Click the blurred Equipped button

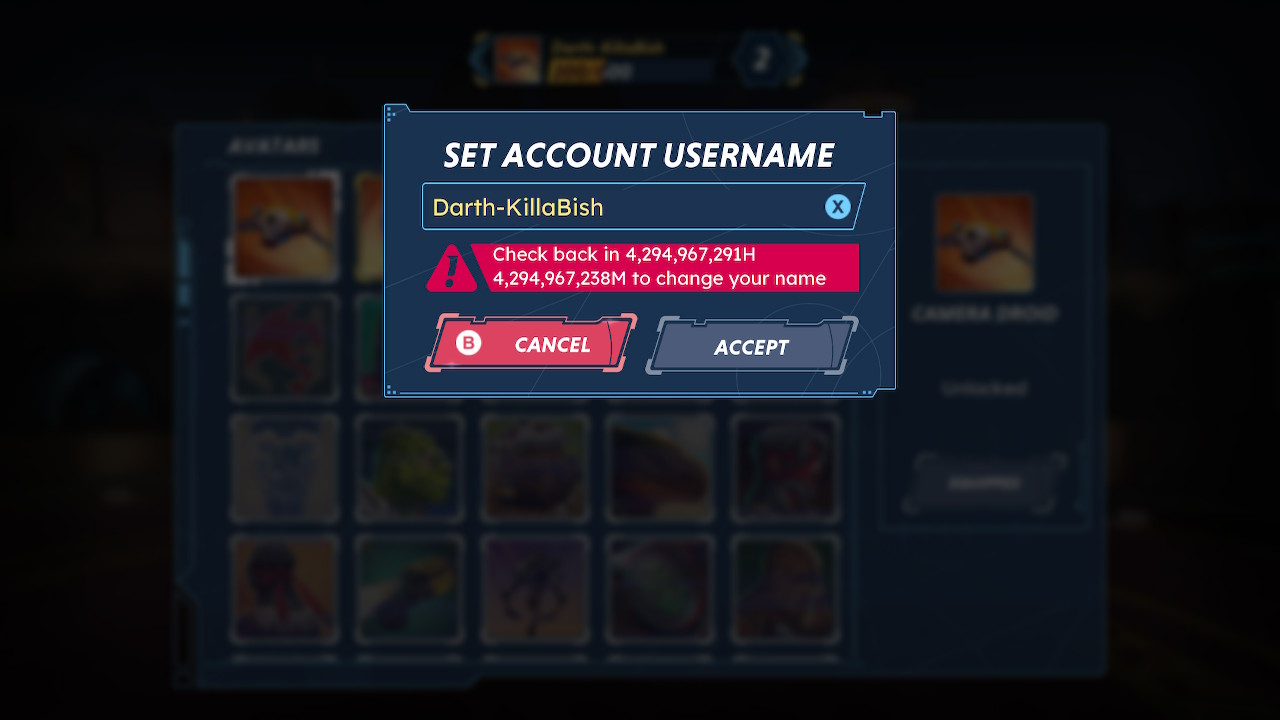(984, 483)
